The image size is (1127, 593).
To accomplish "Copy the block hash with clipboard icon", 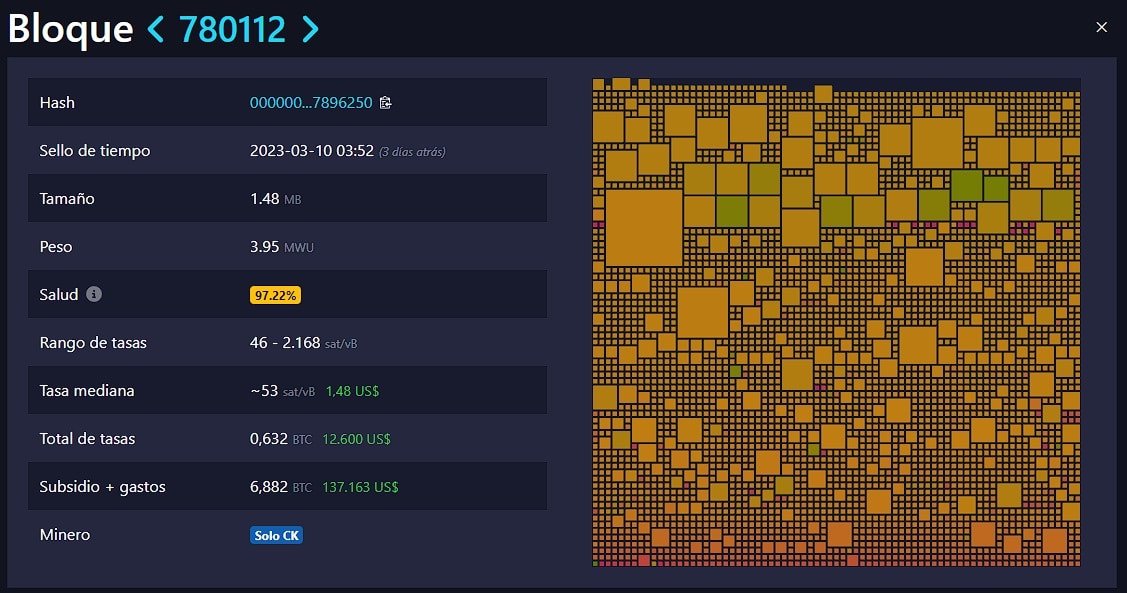I will pyautogui.click(x=386, y=103).
